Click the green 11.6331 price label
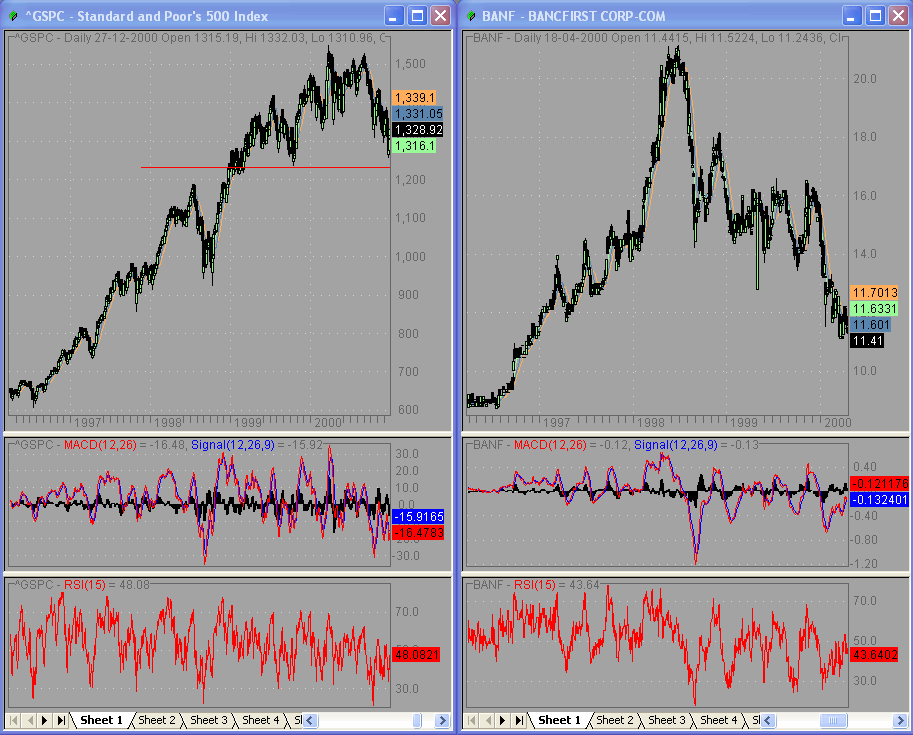The image size is (913, 735). click(x=875, y=309)
